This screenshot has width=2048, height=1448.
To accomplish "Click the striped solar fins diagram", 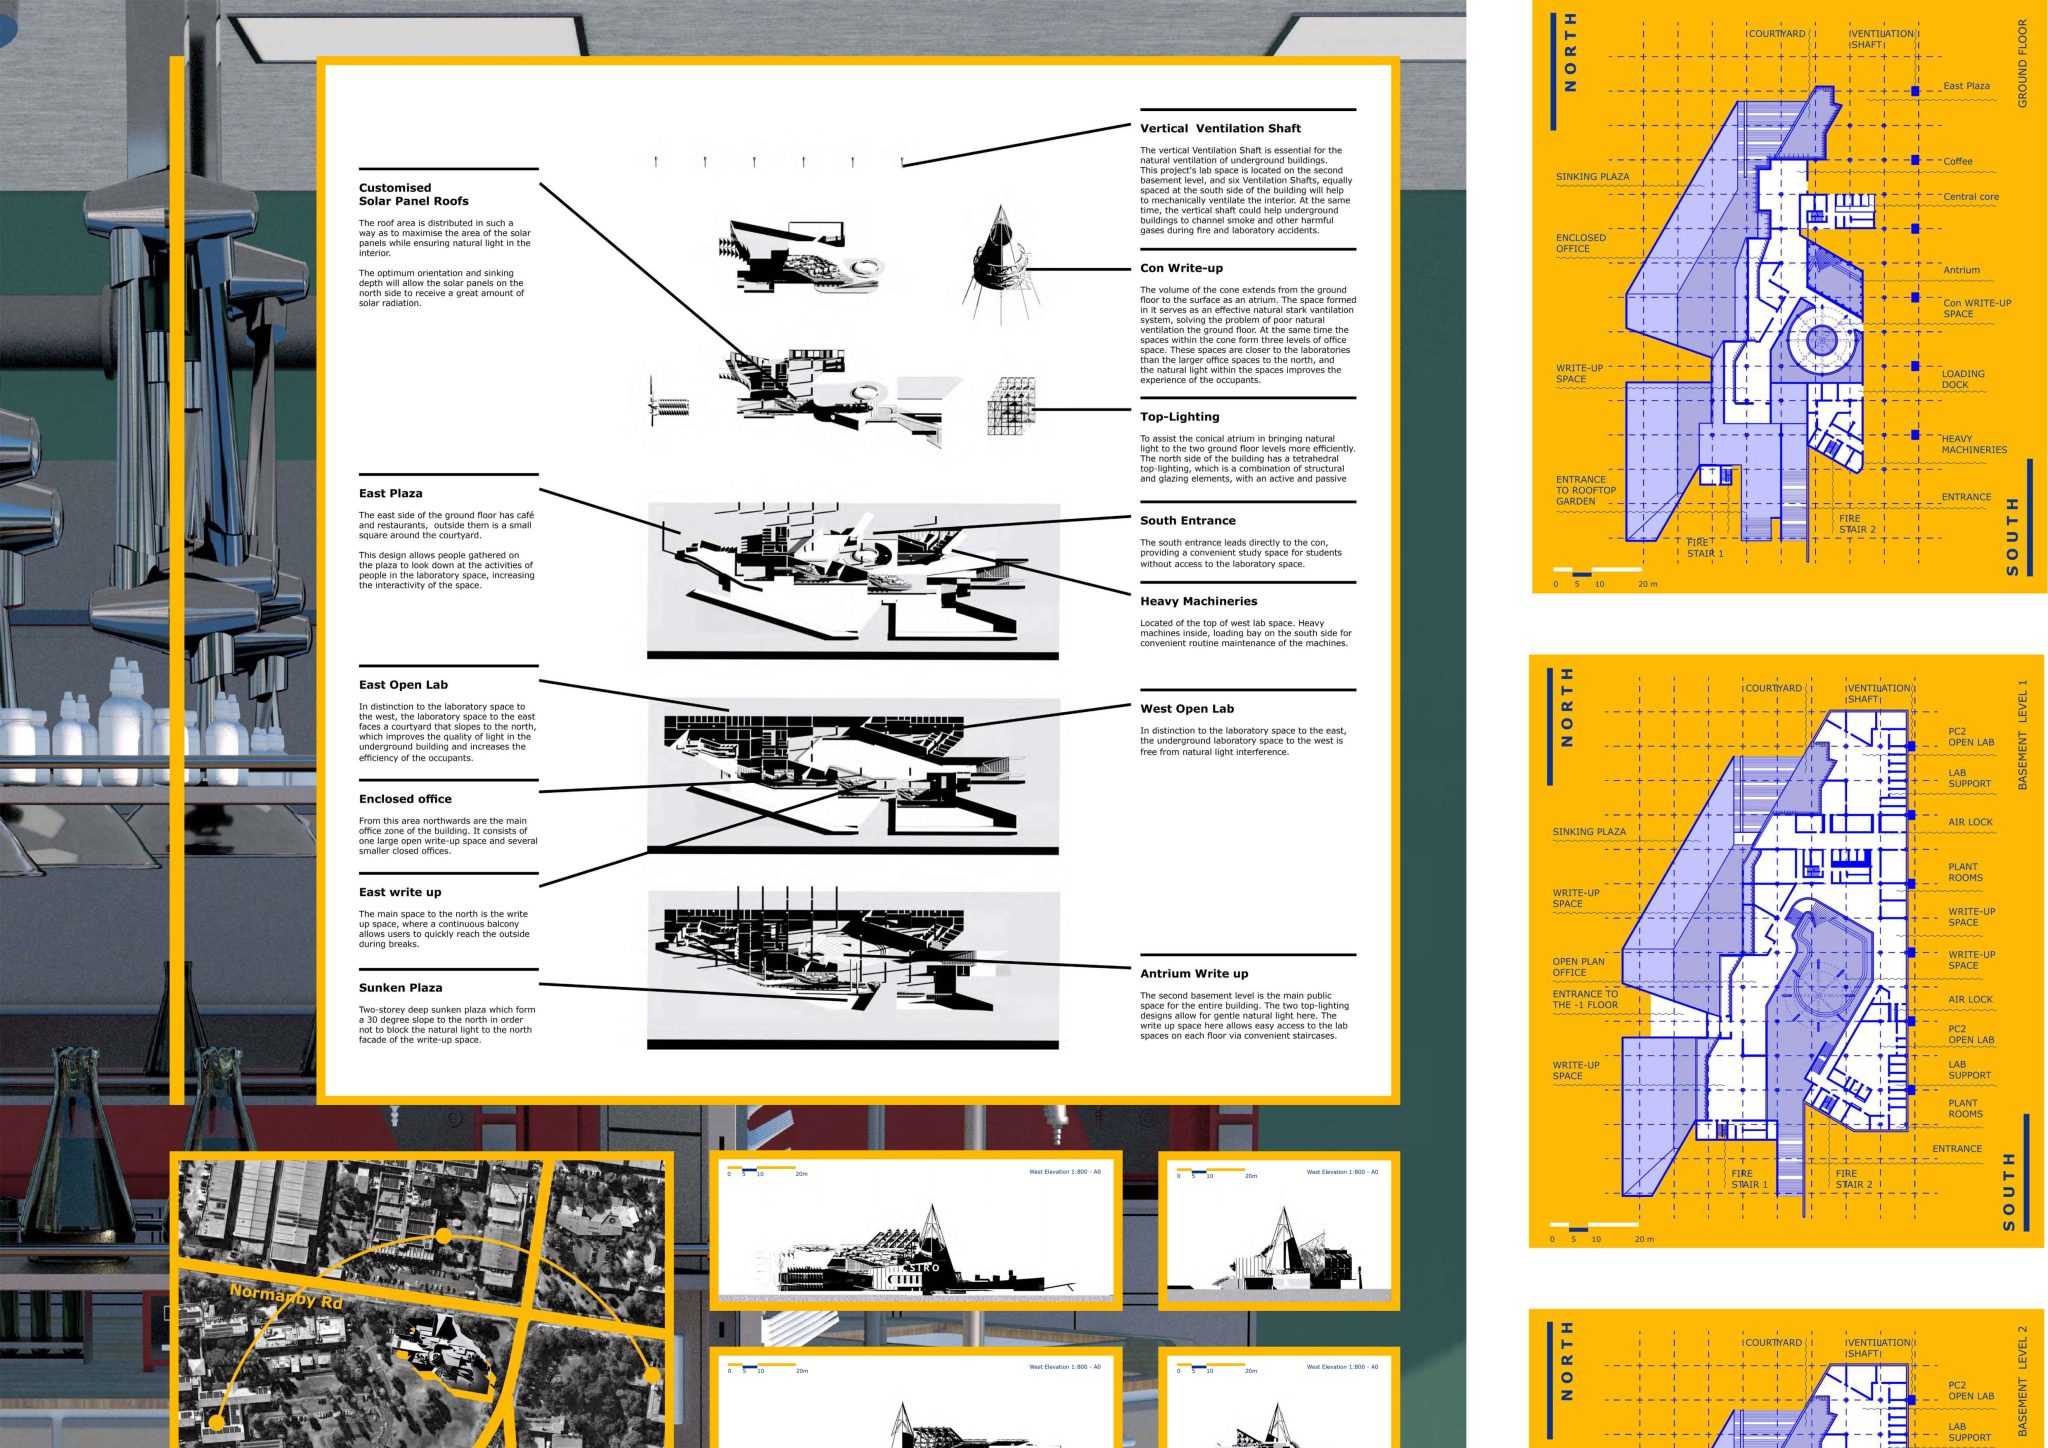I will (x=668, y=405).
